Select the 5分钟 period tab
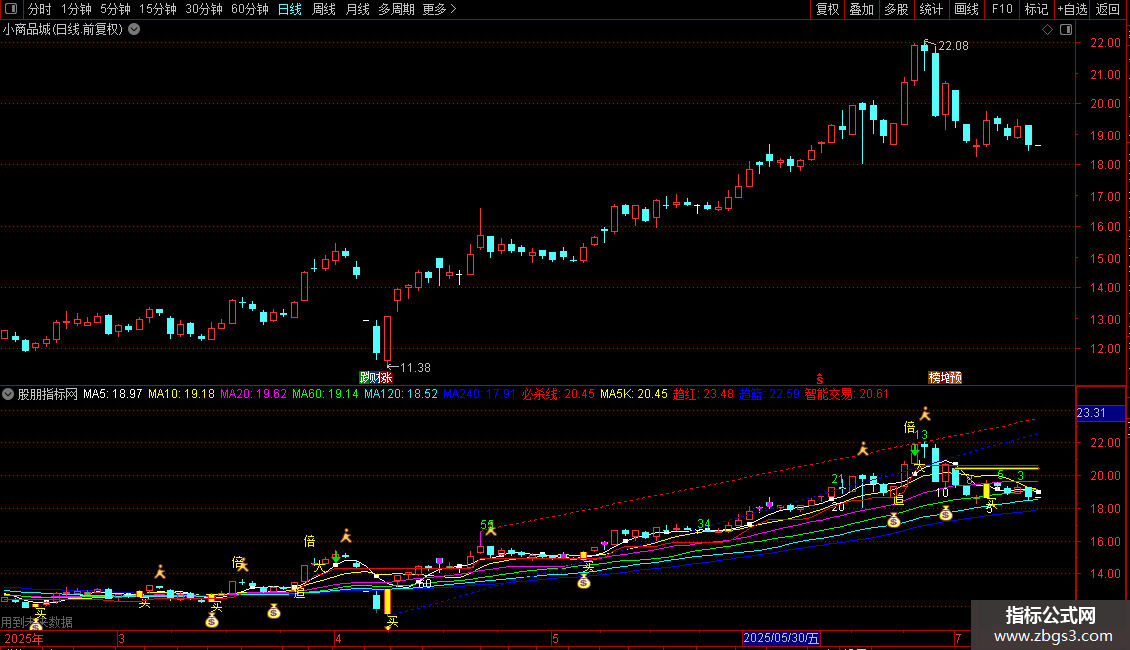This screenshot has height=650, width=1130. coord(115,9)
